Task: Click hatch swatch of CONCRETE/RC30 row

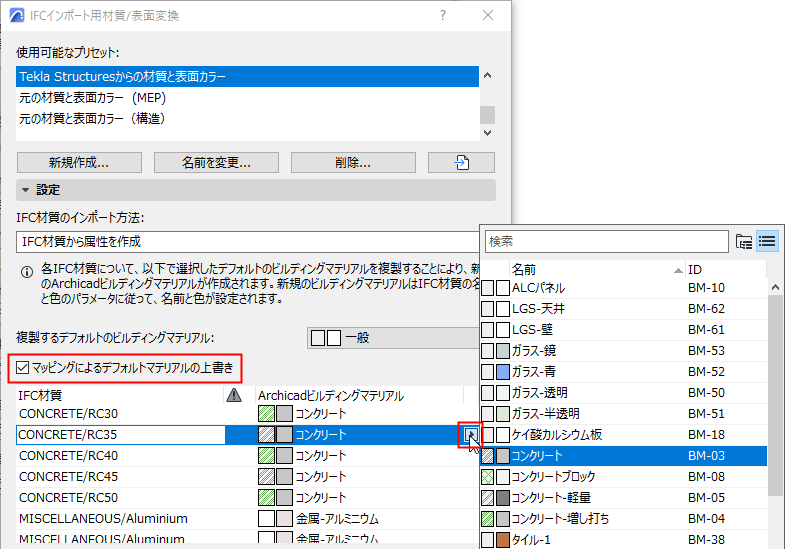Action: tap(266, 413)
